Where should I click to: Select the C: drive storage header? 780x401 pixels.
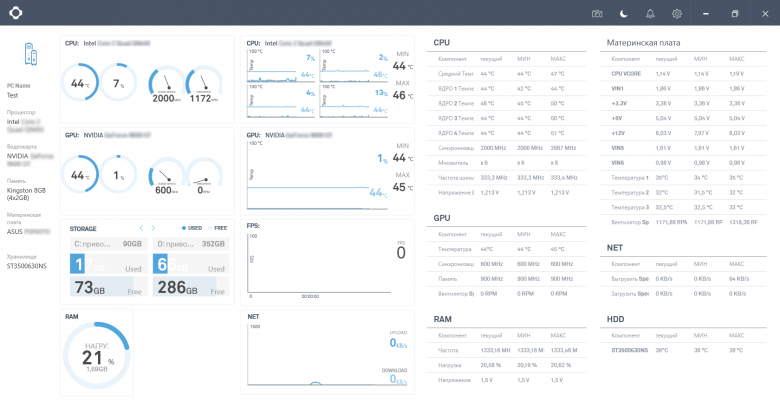tap(109, 244)
